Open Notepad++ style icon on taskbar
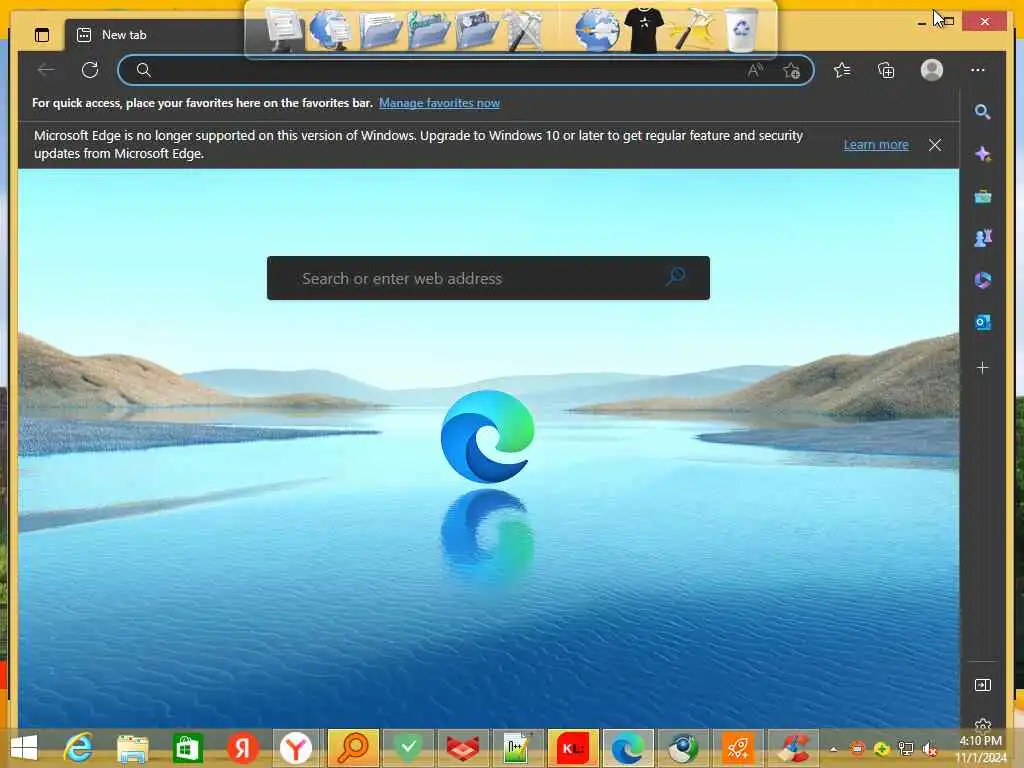 point(518,748)
